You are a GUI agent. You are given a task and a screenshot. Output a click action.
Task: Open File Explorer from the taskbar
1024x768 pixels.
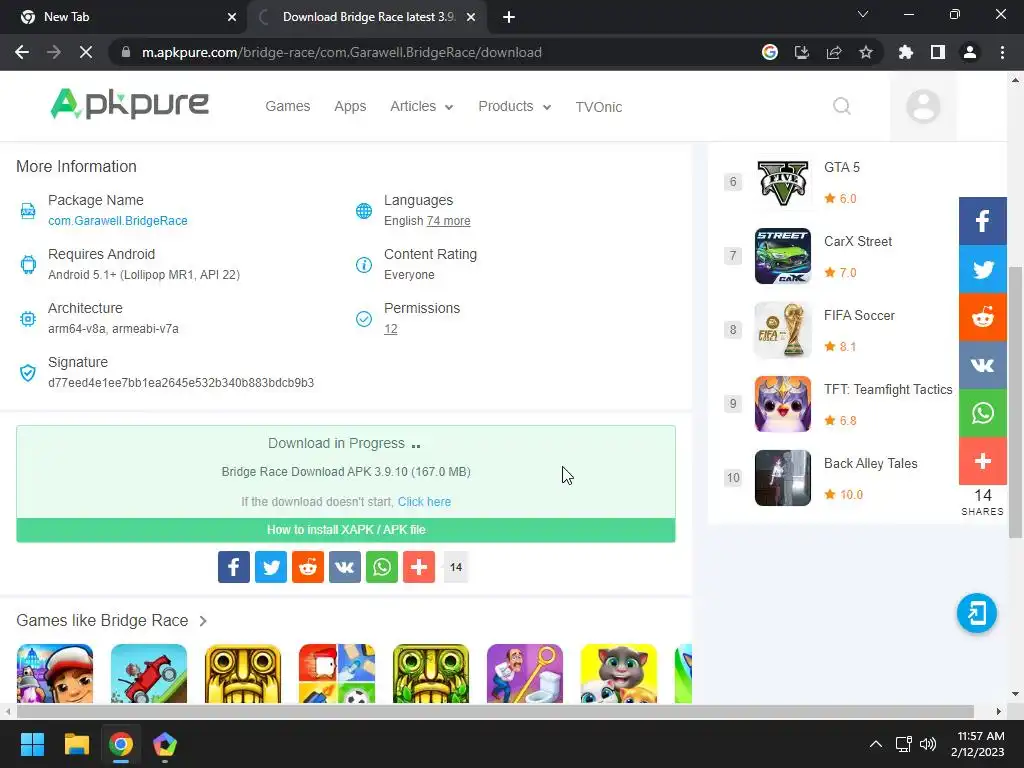click(76, 744)
